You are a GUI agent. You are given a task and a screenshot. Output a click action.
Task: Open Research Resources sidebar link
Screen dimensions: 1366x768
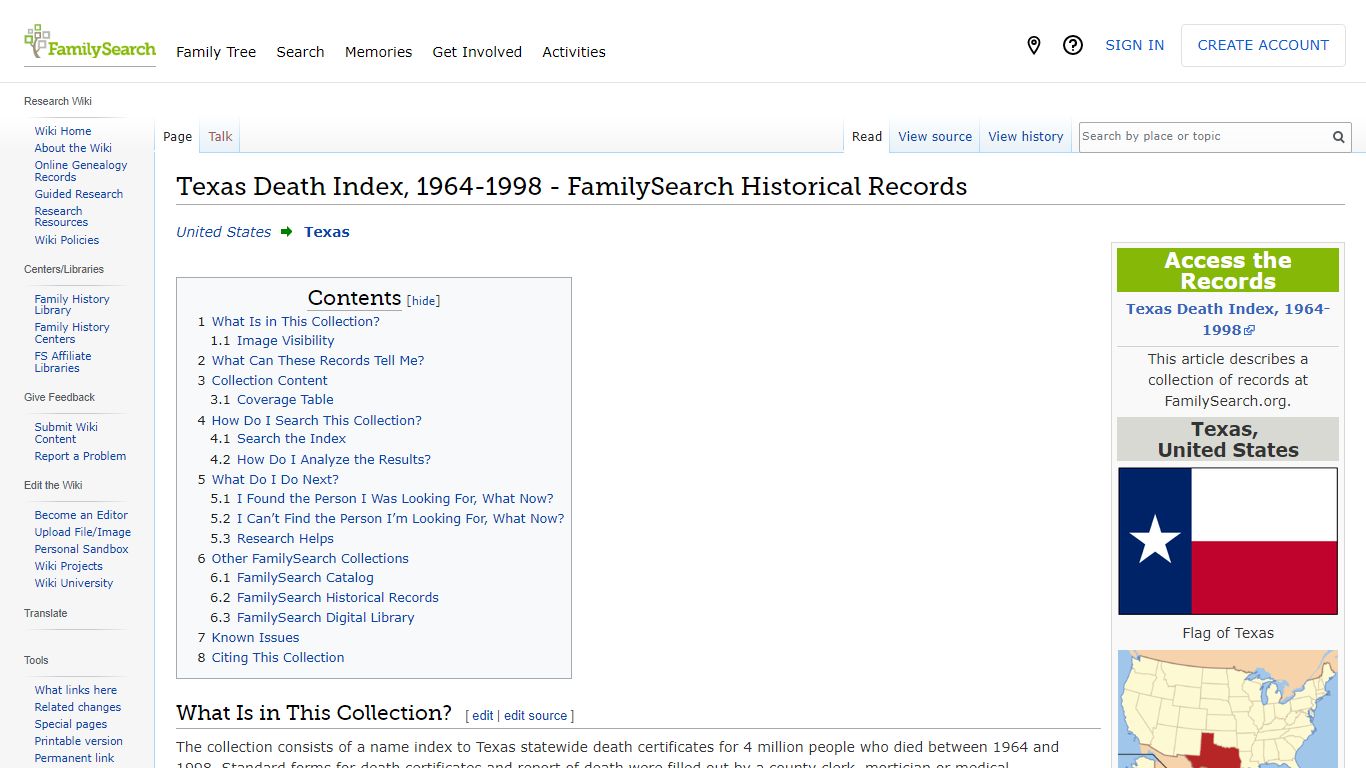(61, 217)
